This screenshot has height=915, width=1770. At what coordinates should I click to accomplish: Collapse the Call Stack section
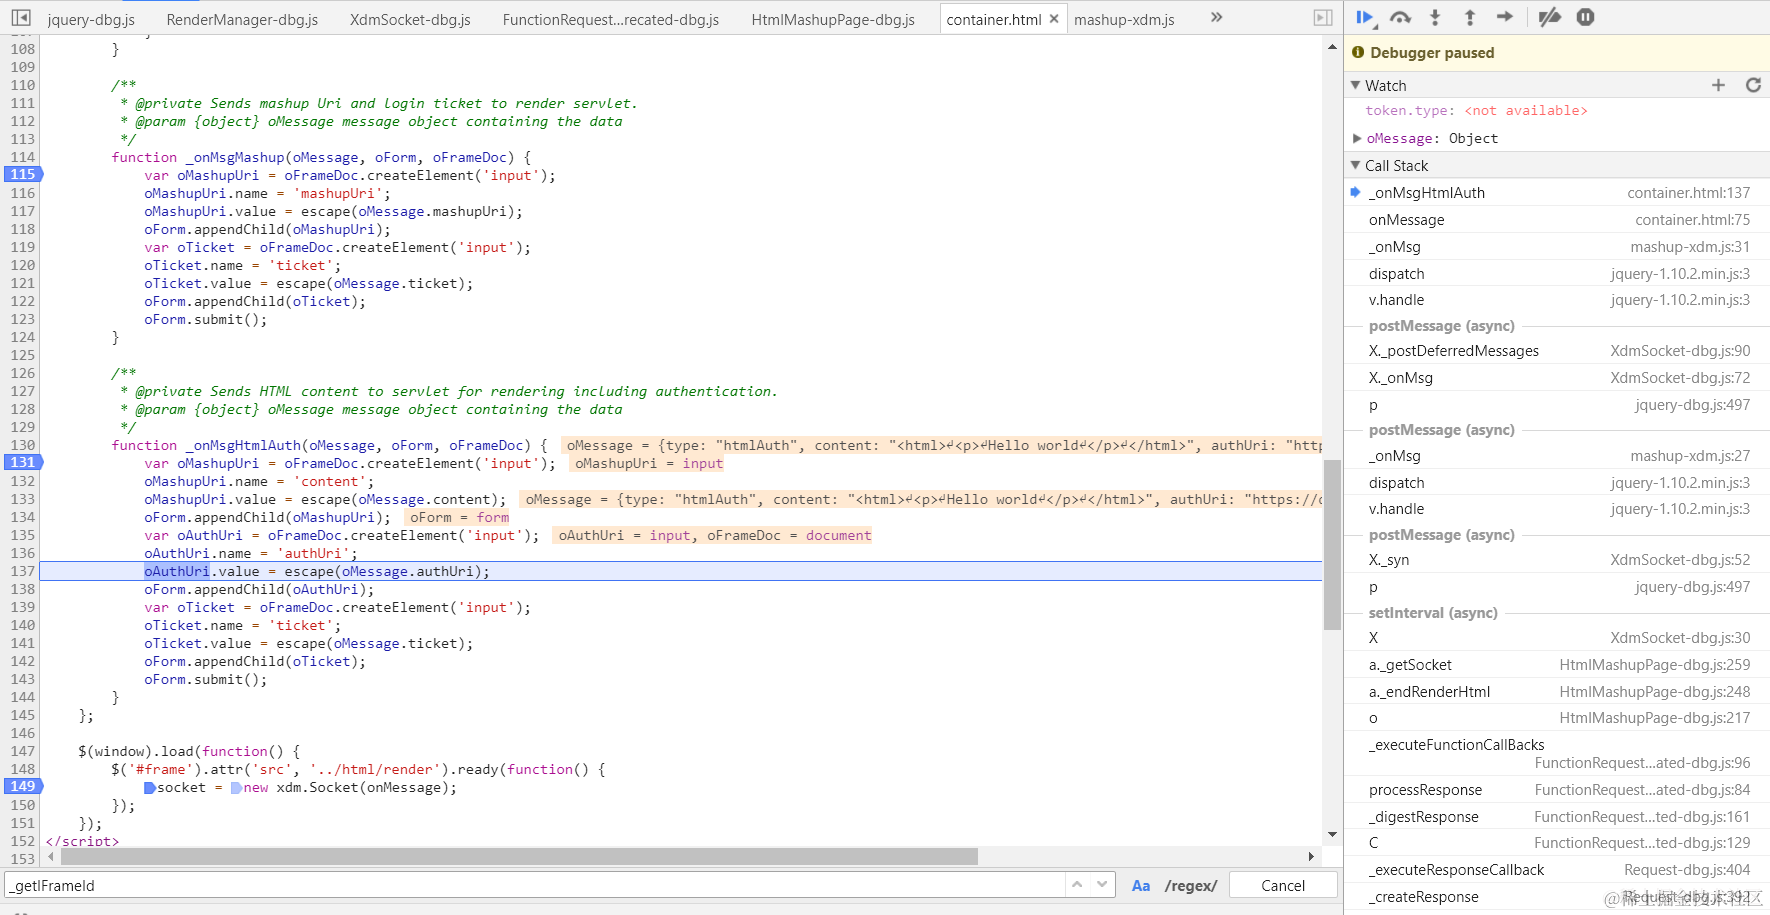coord(1356,165)
